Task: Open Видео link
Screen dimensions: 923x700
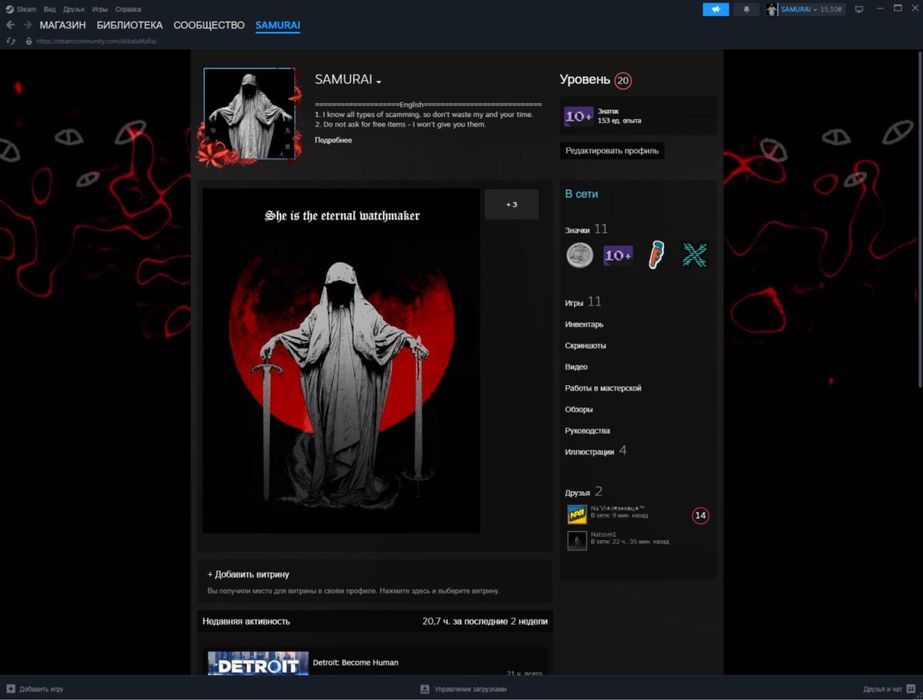Action: coord(576,367)
